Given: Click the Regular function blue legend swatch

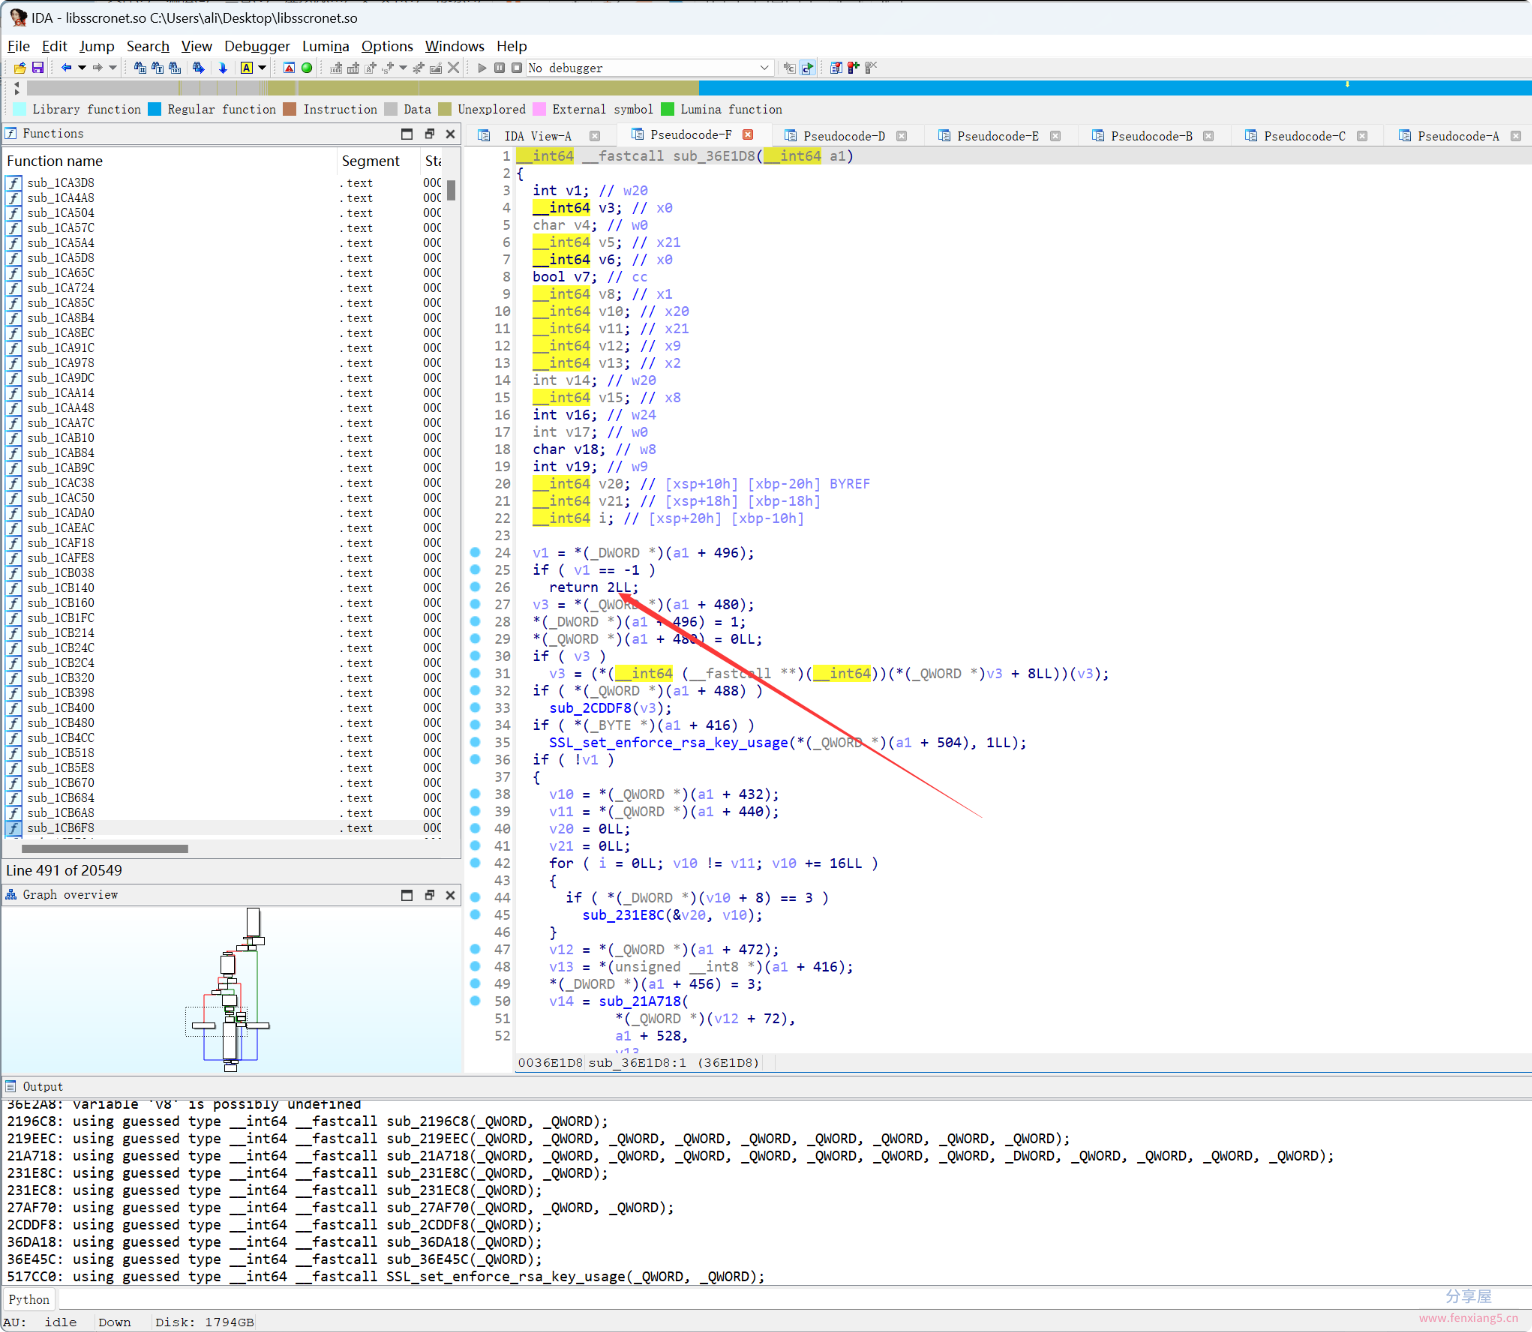Looking at the screenshot, I should click(x=155, y=109).
